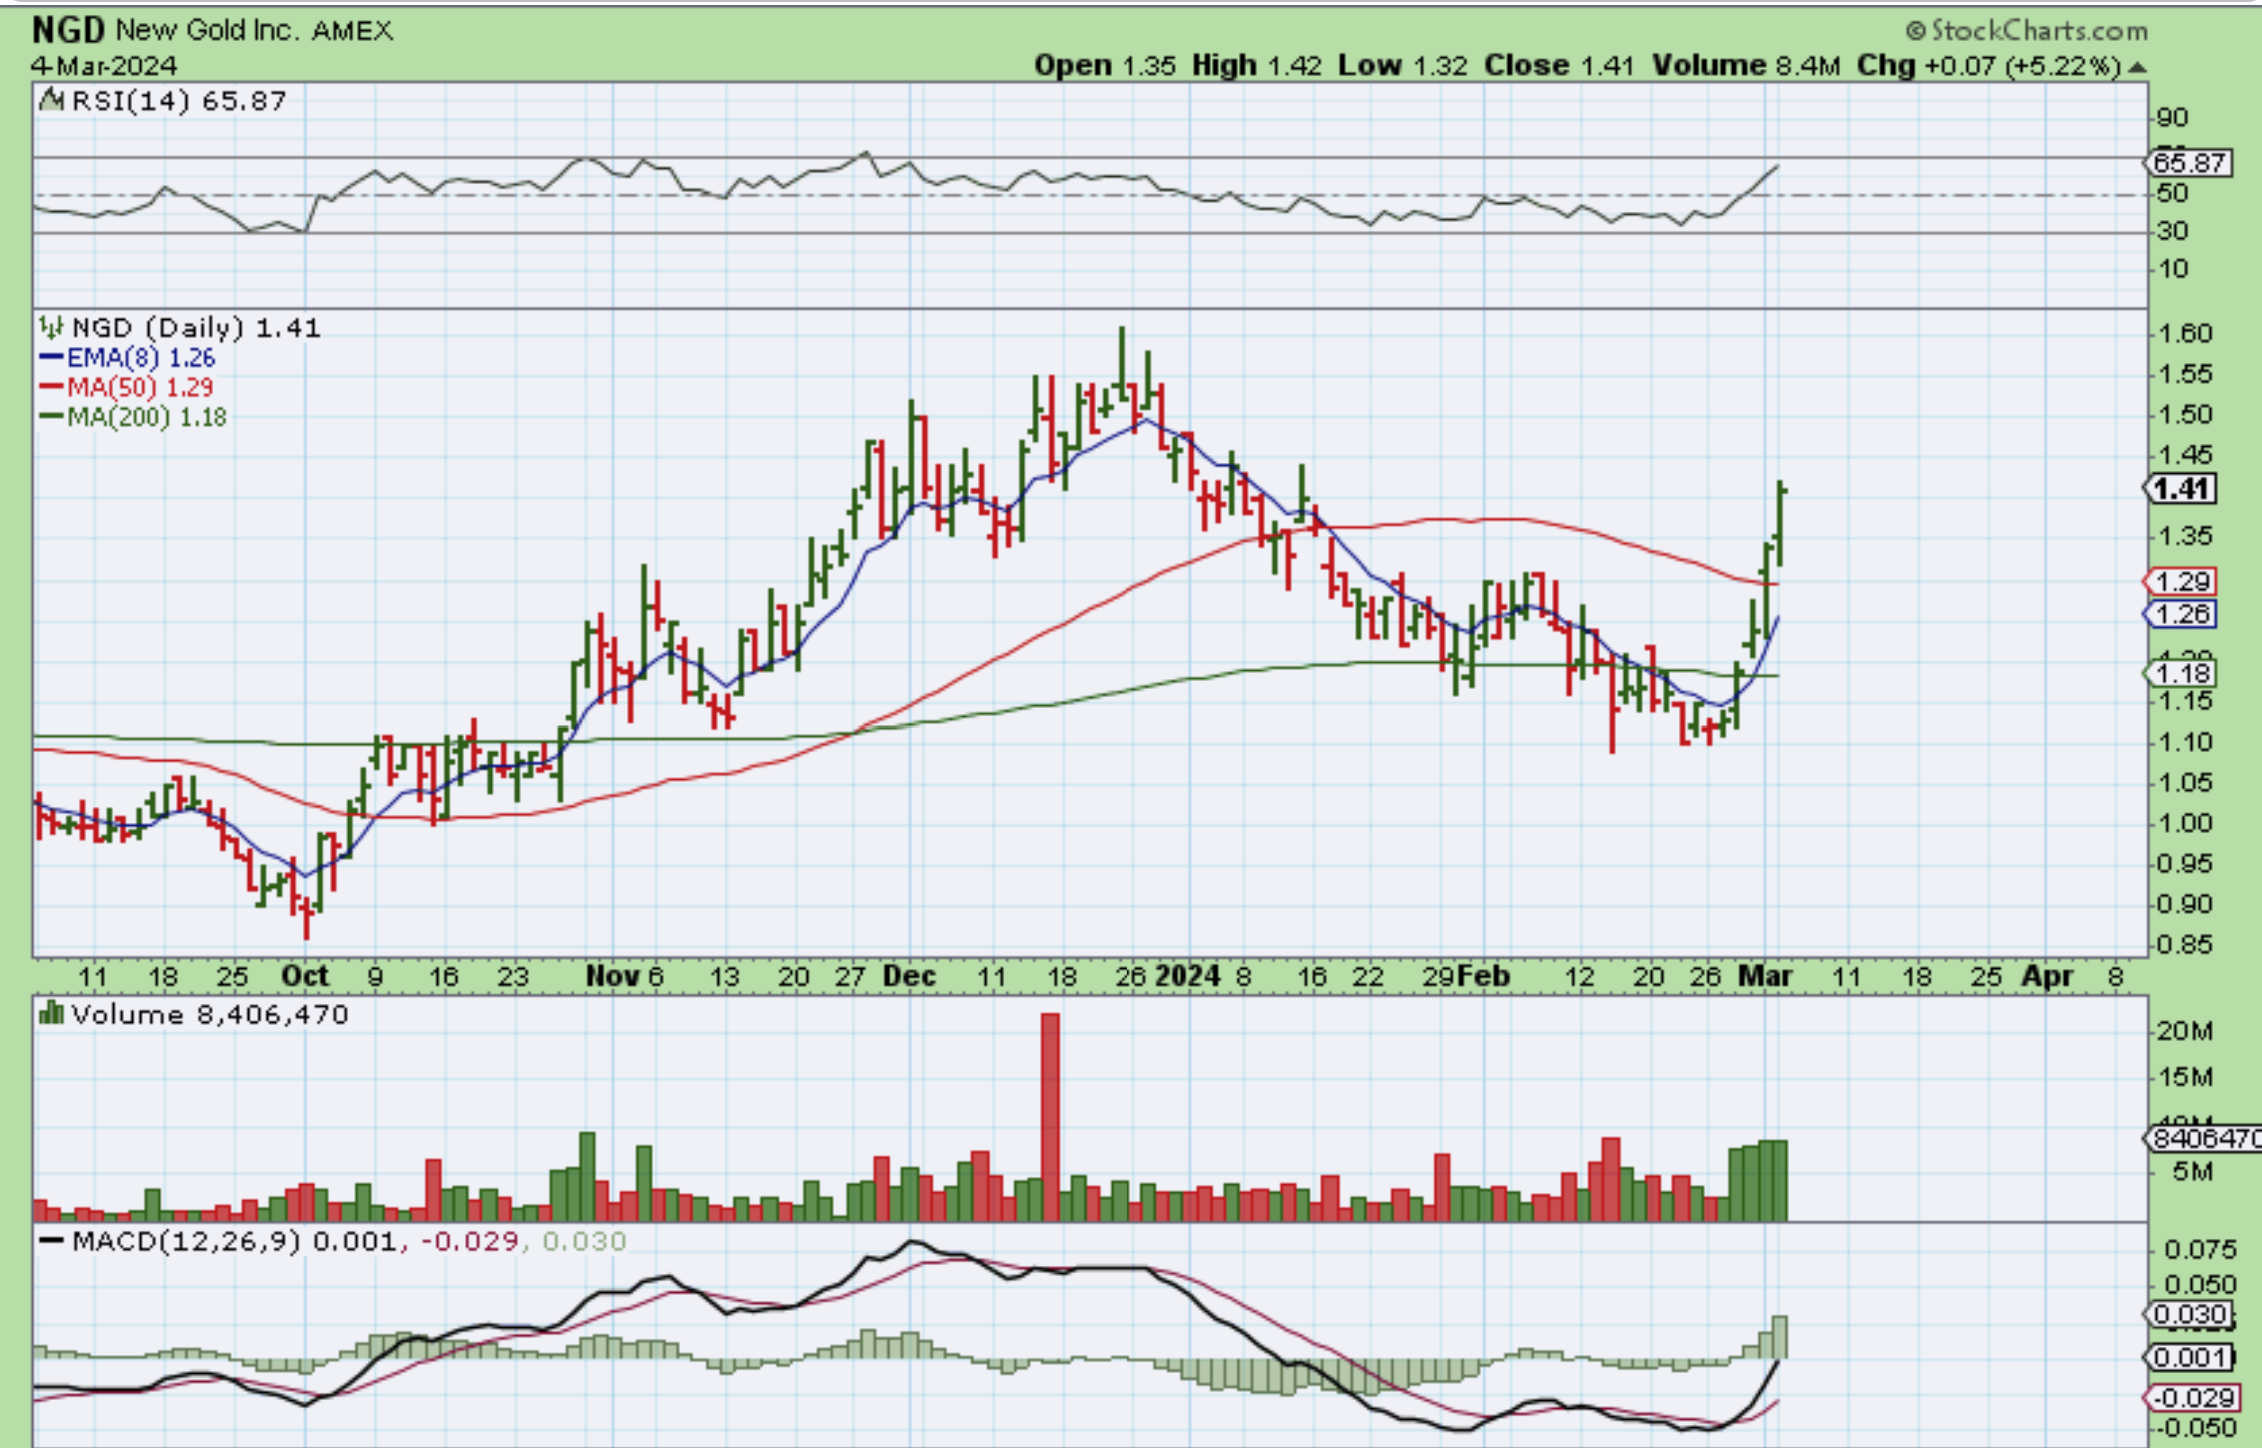2262x1449 pixels.
Task: Click the StockCharts.com copyright logo
Action: coord(2026,31)
